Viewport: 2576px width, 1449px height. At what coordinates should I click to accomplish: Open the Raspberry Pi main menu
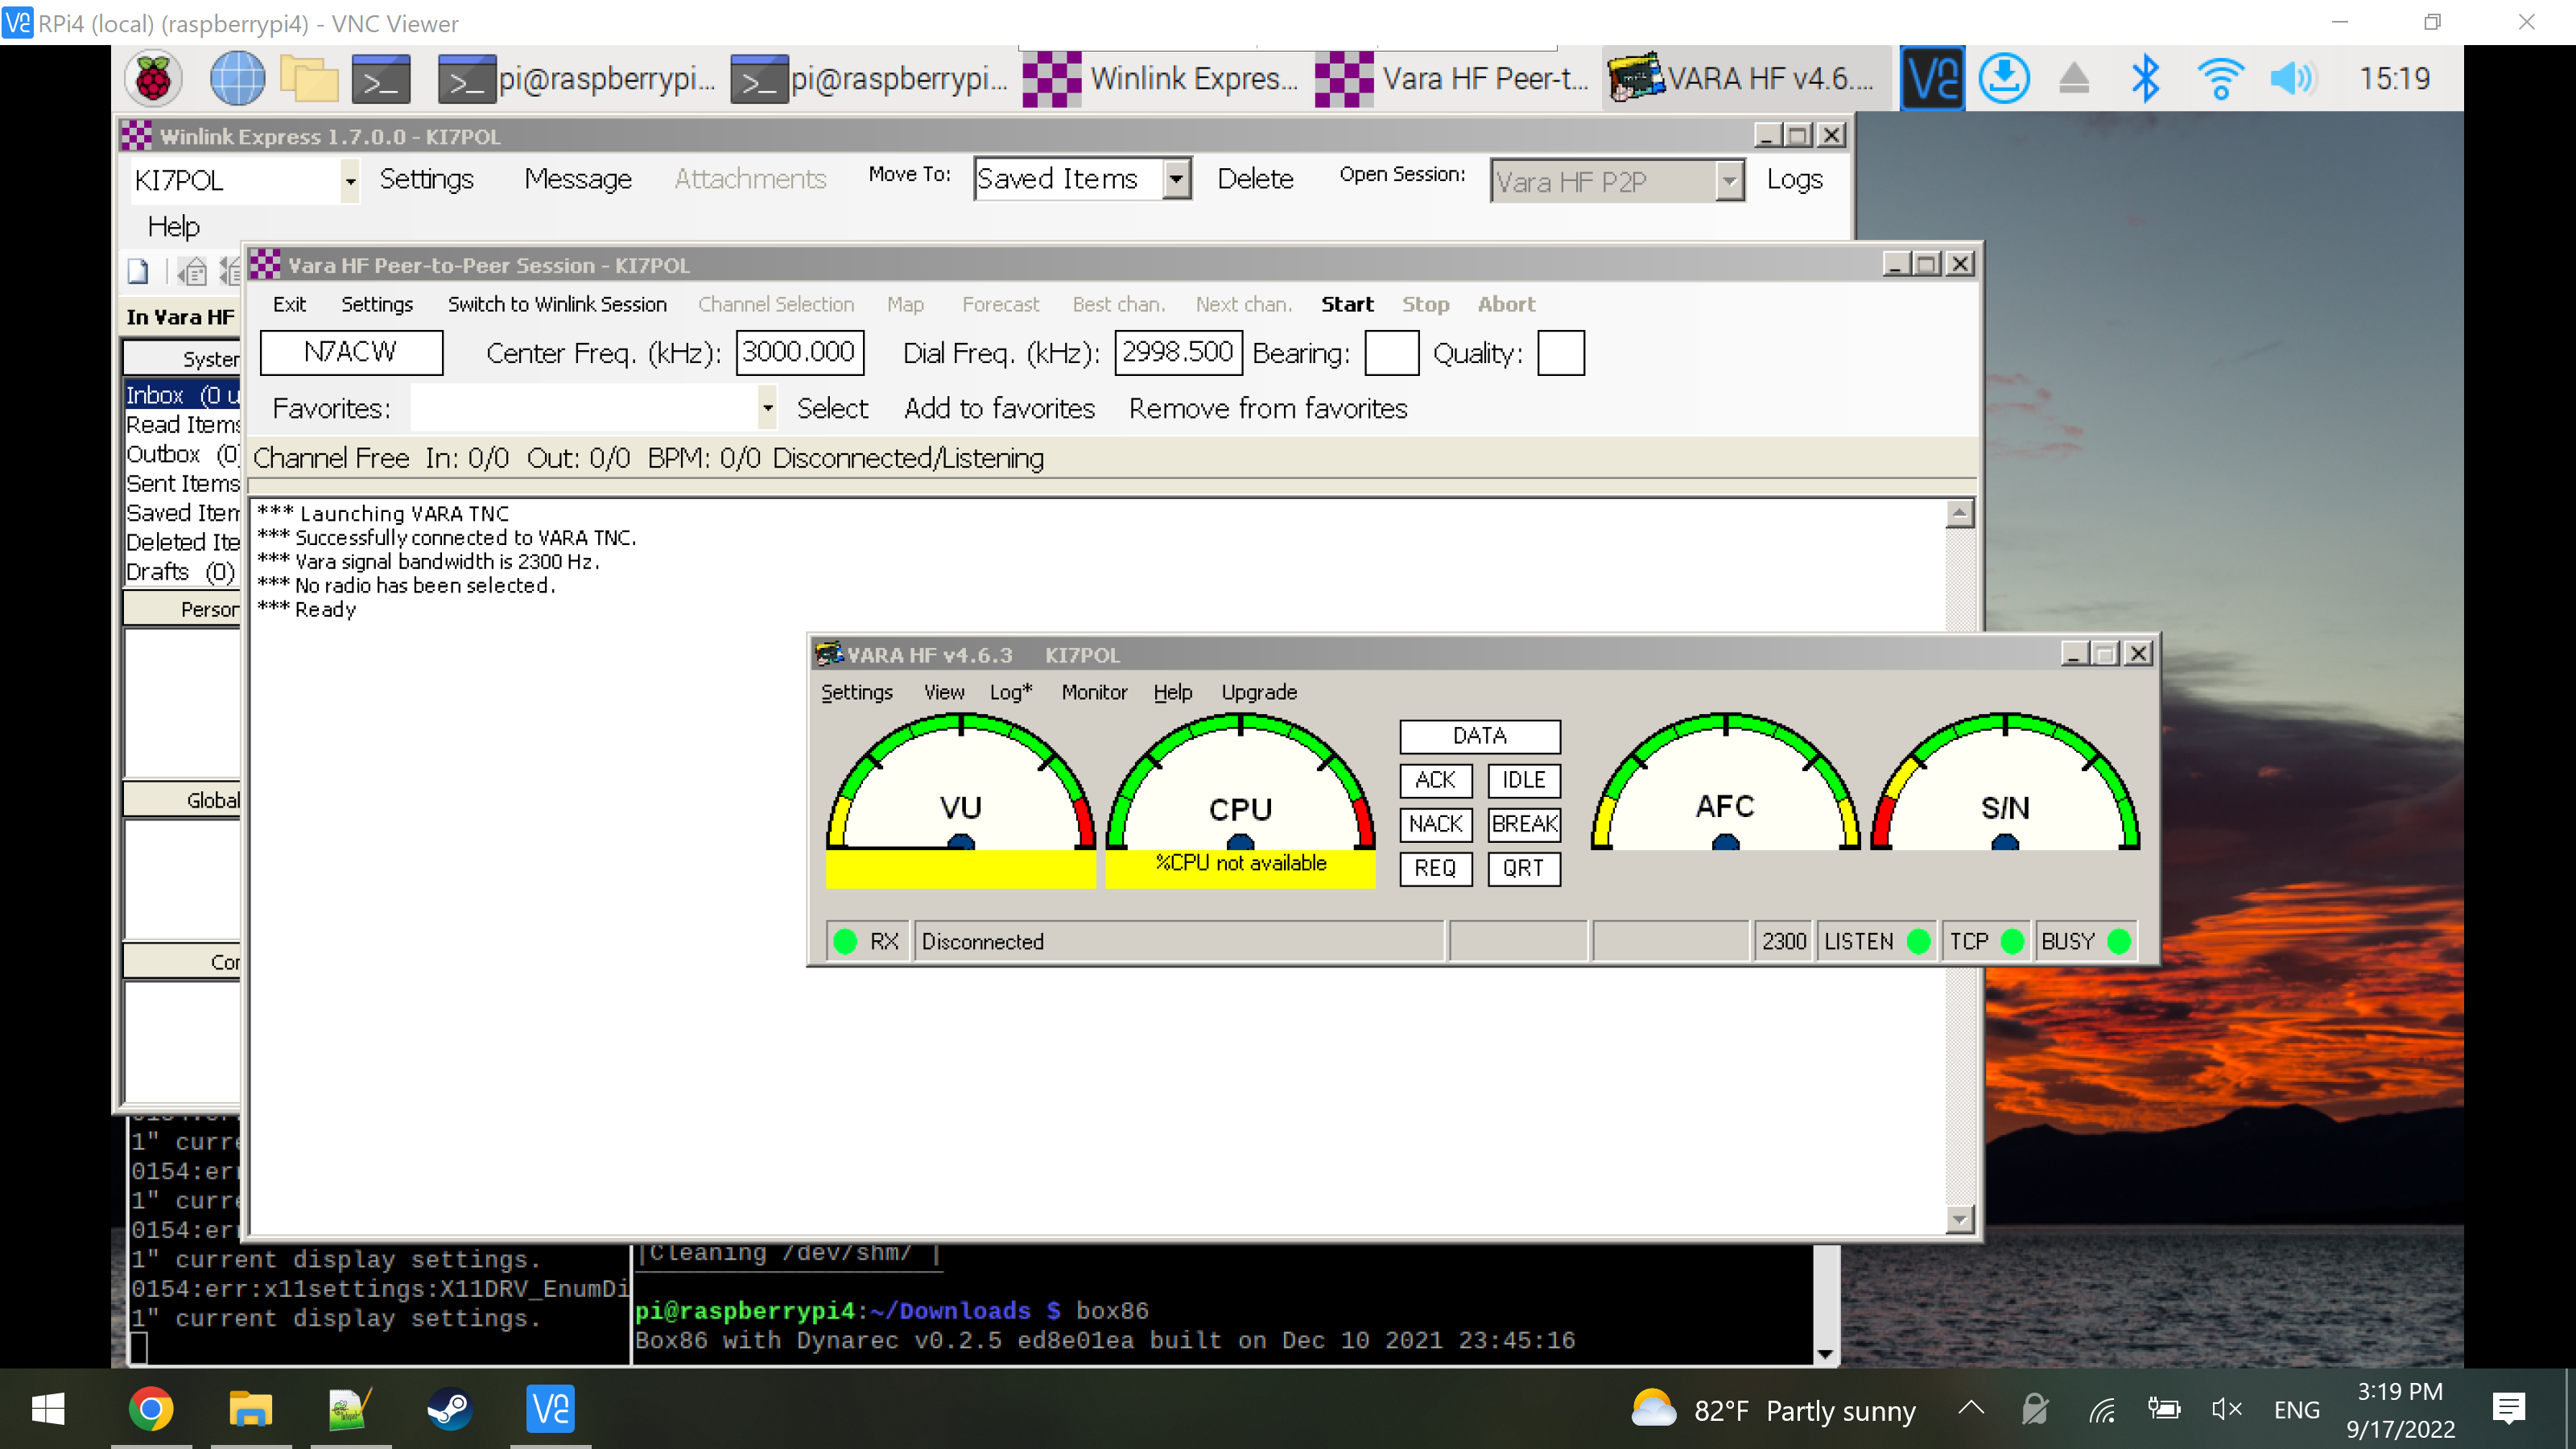click(153, 78)
